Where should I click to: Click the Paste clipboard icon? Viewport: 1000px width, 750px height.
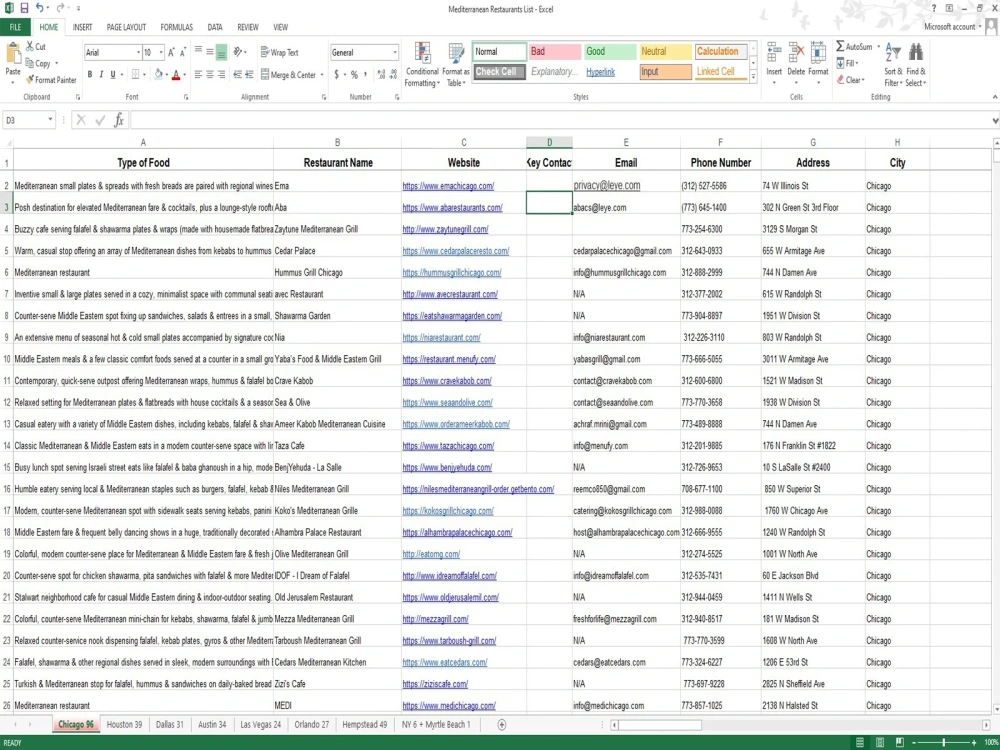point(12,55)
